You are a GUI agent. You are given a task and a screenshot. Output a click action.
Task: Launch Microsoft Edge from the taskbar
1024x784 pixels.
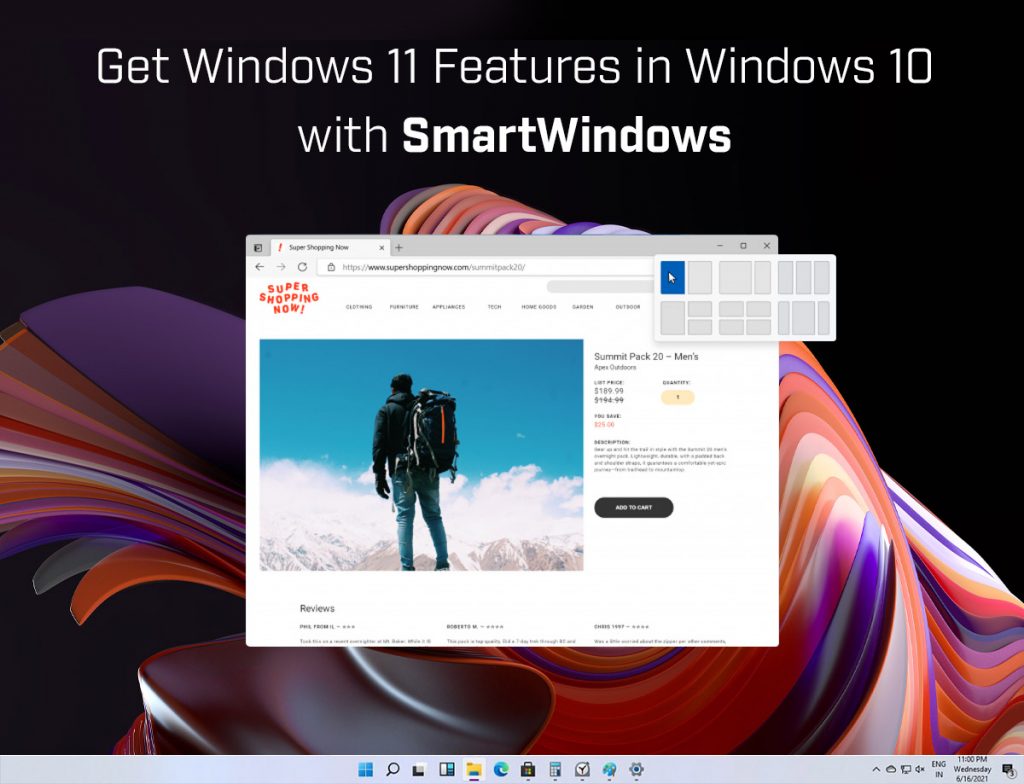pyautogui.click(x=500, y=770)
